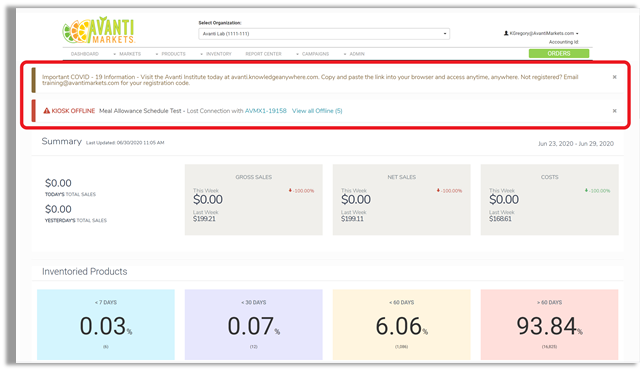Click the Gross Sales red down arrow

[290, 190]
